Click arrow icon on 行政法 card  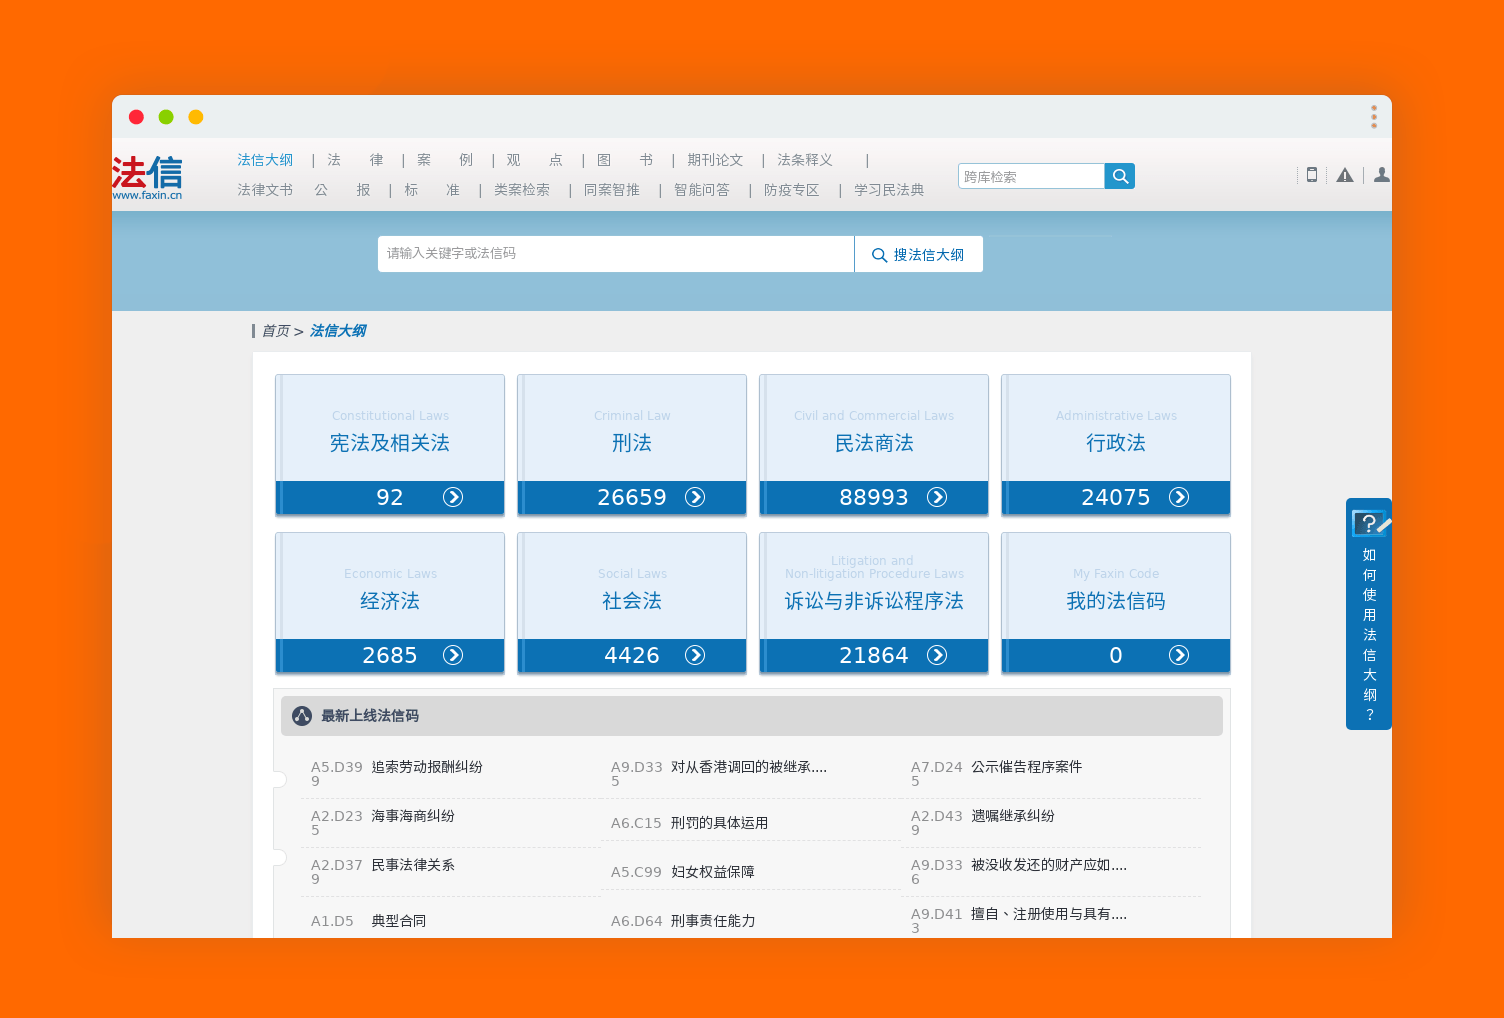point(1179,497)
